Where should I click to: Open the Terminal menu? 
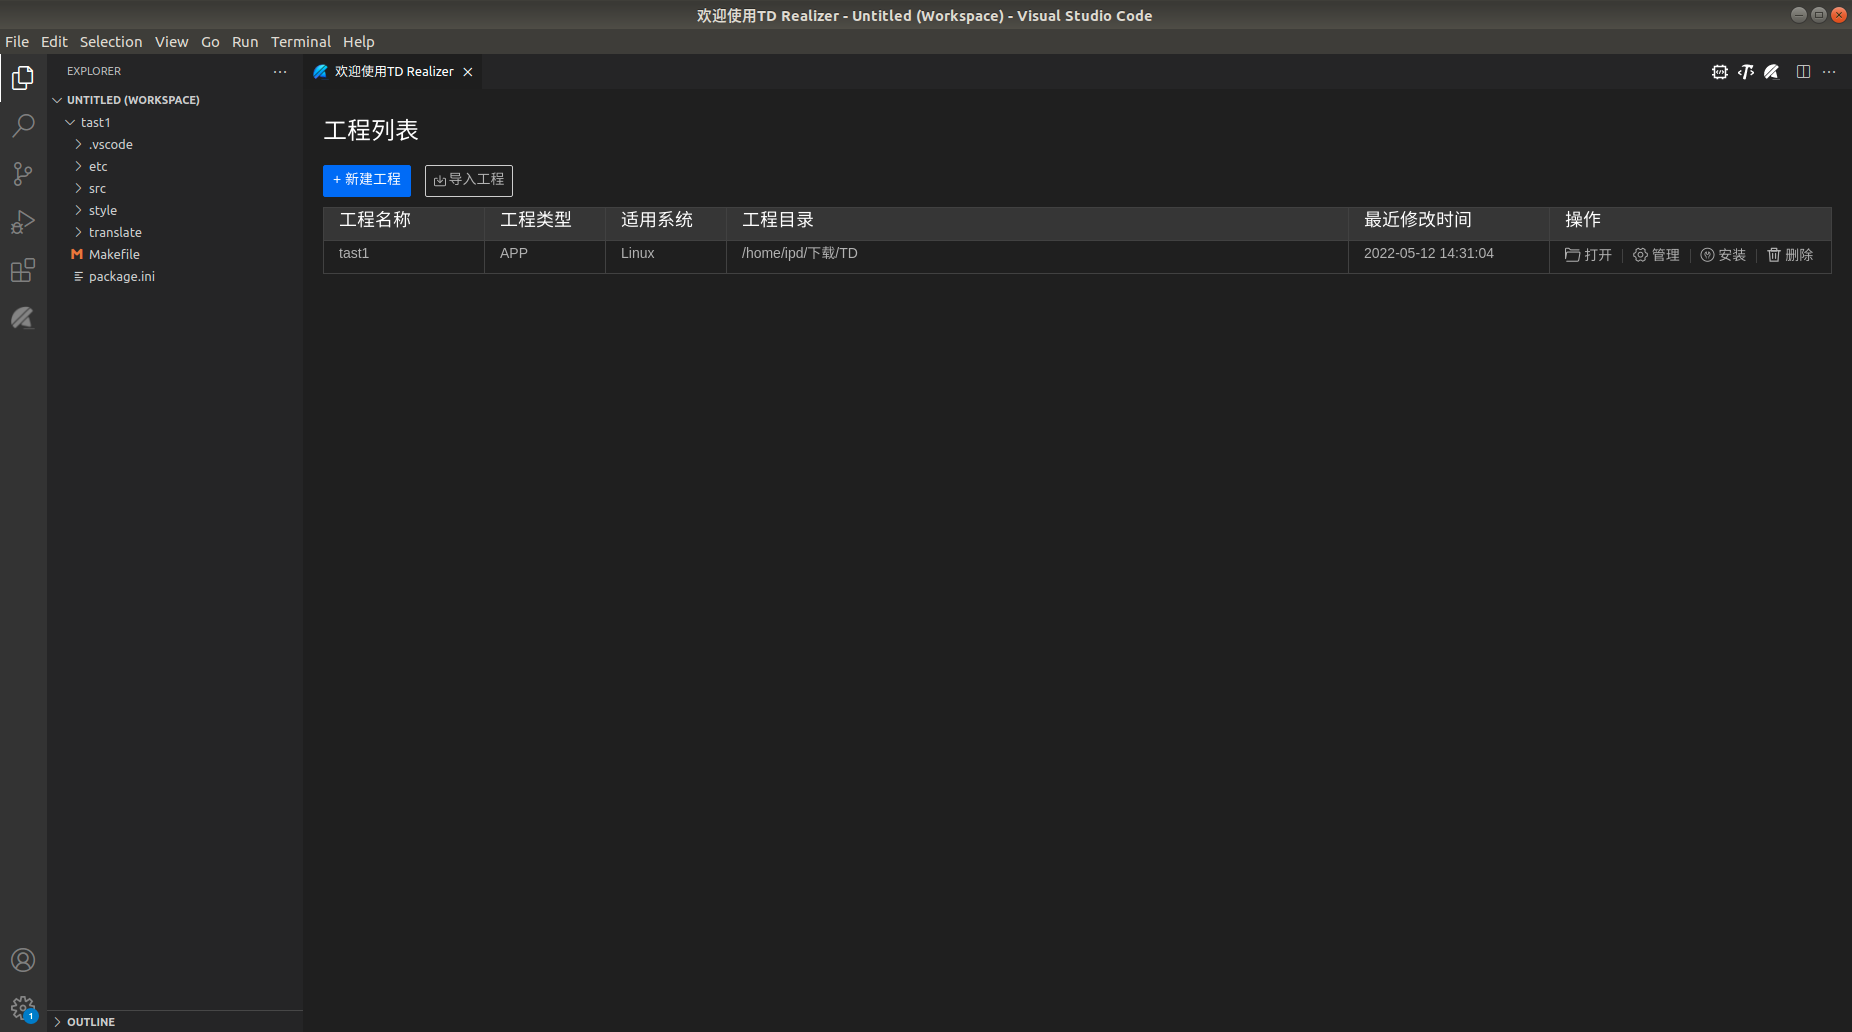[x=300, y=41]
